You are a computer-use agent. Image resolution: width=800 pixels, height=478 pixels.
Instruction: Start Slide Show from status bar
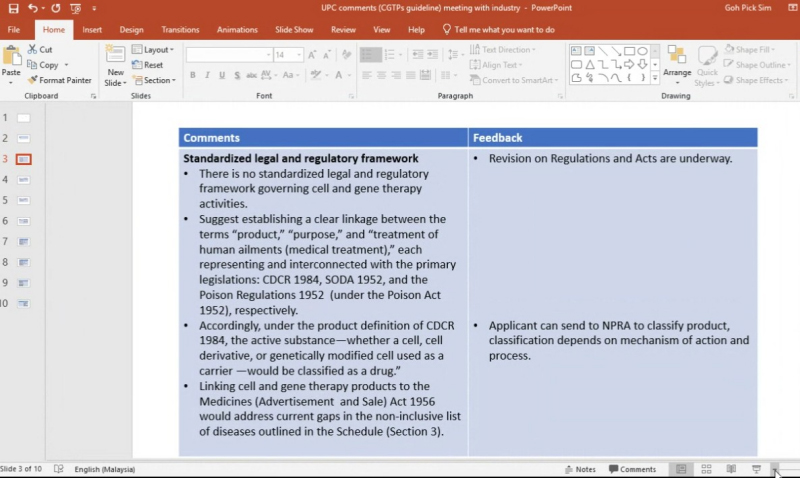coord(756,469)
